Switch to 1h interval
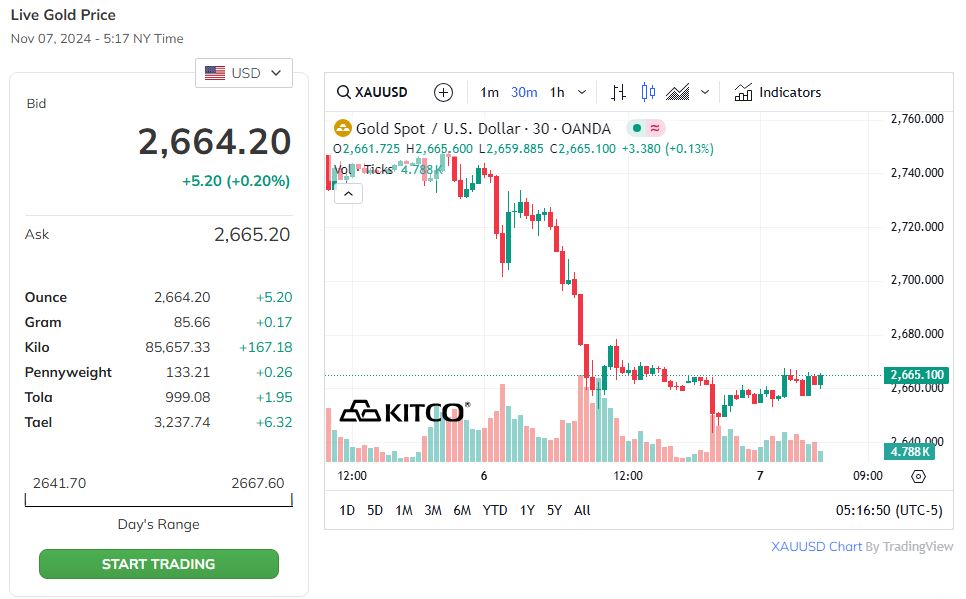966x599 pixels. 557,92
